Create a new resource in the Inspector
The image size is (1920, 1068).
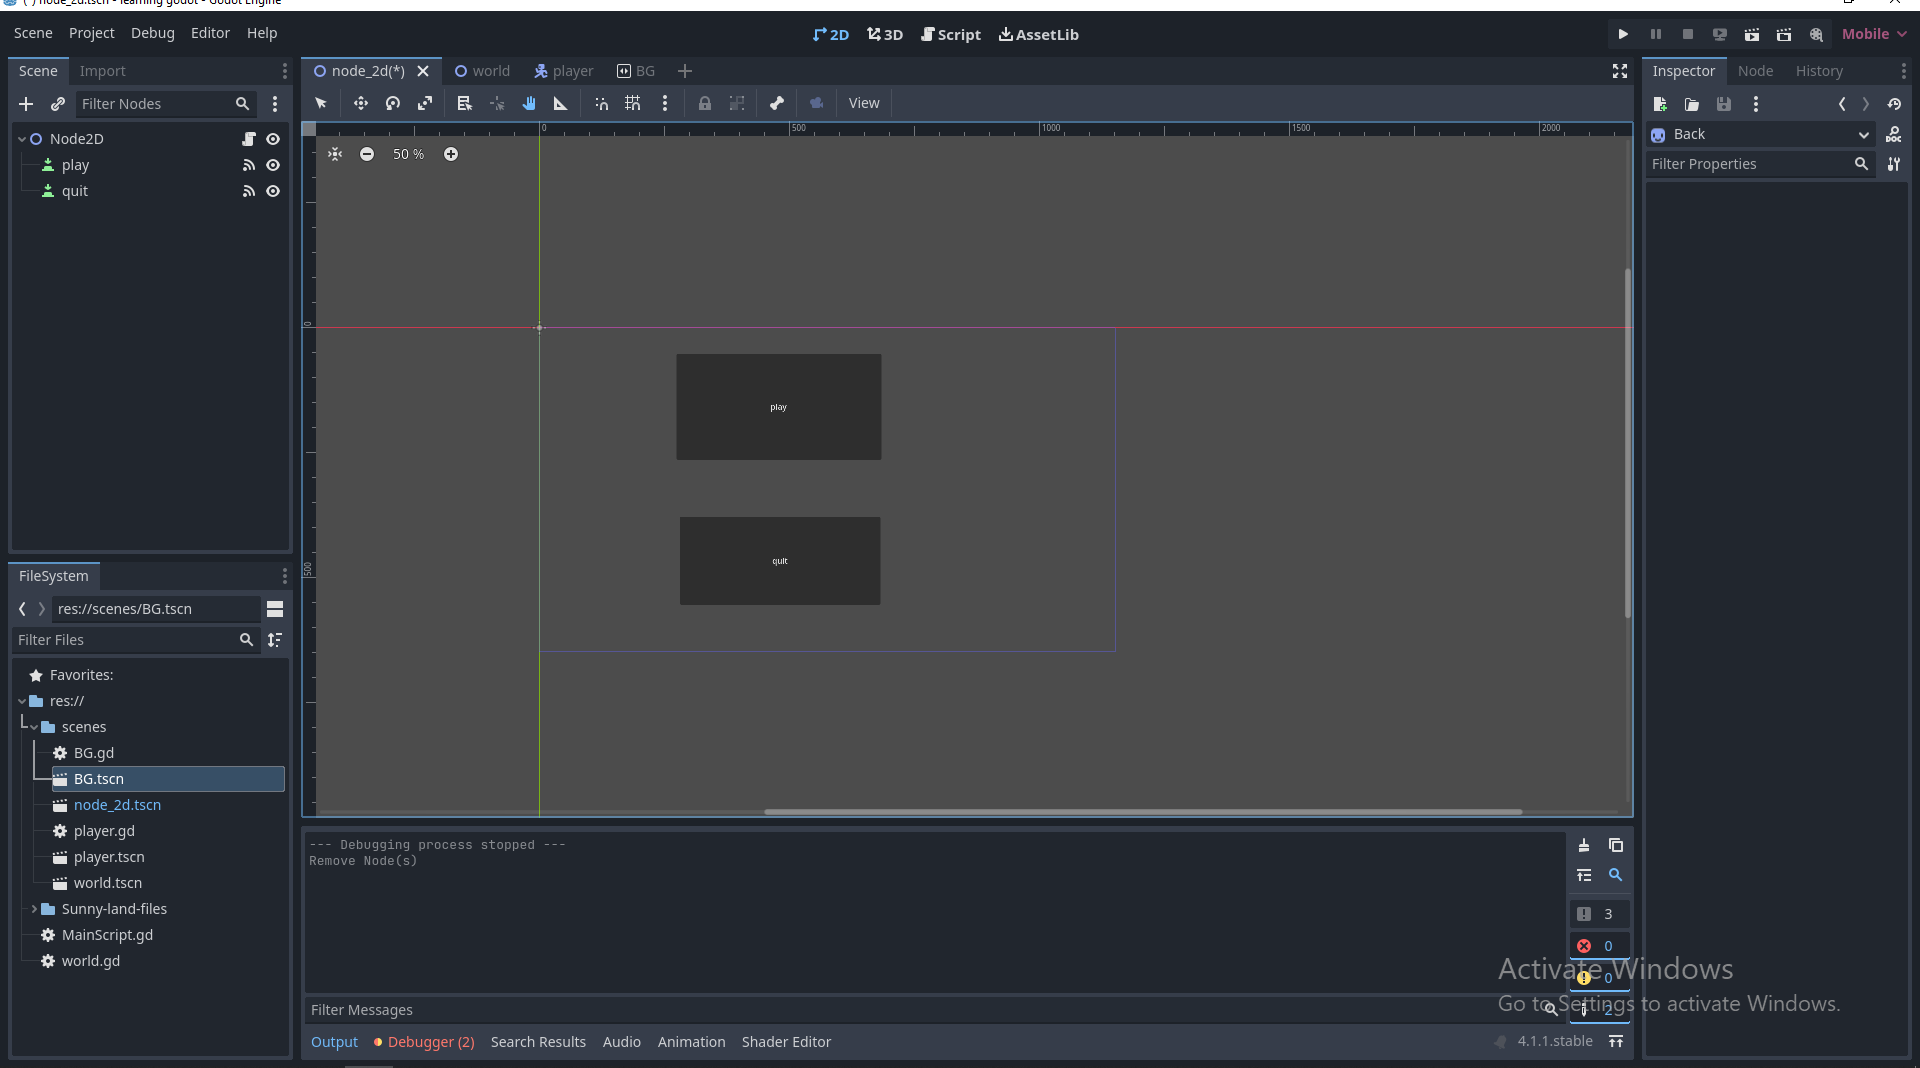pyautogui.click(x=1660, y=103)
